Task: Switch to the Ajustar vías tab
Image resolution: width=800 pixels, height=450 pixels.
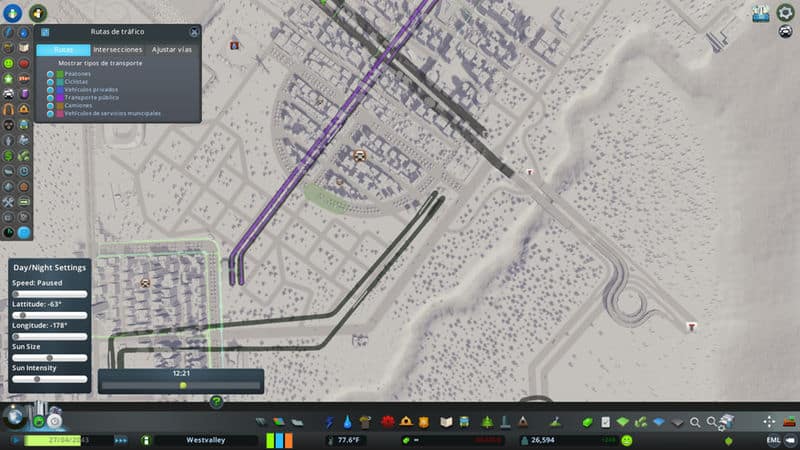Action: point(171,49)
